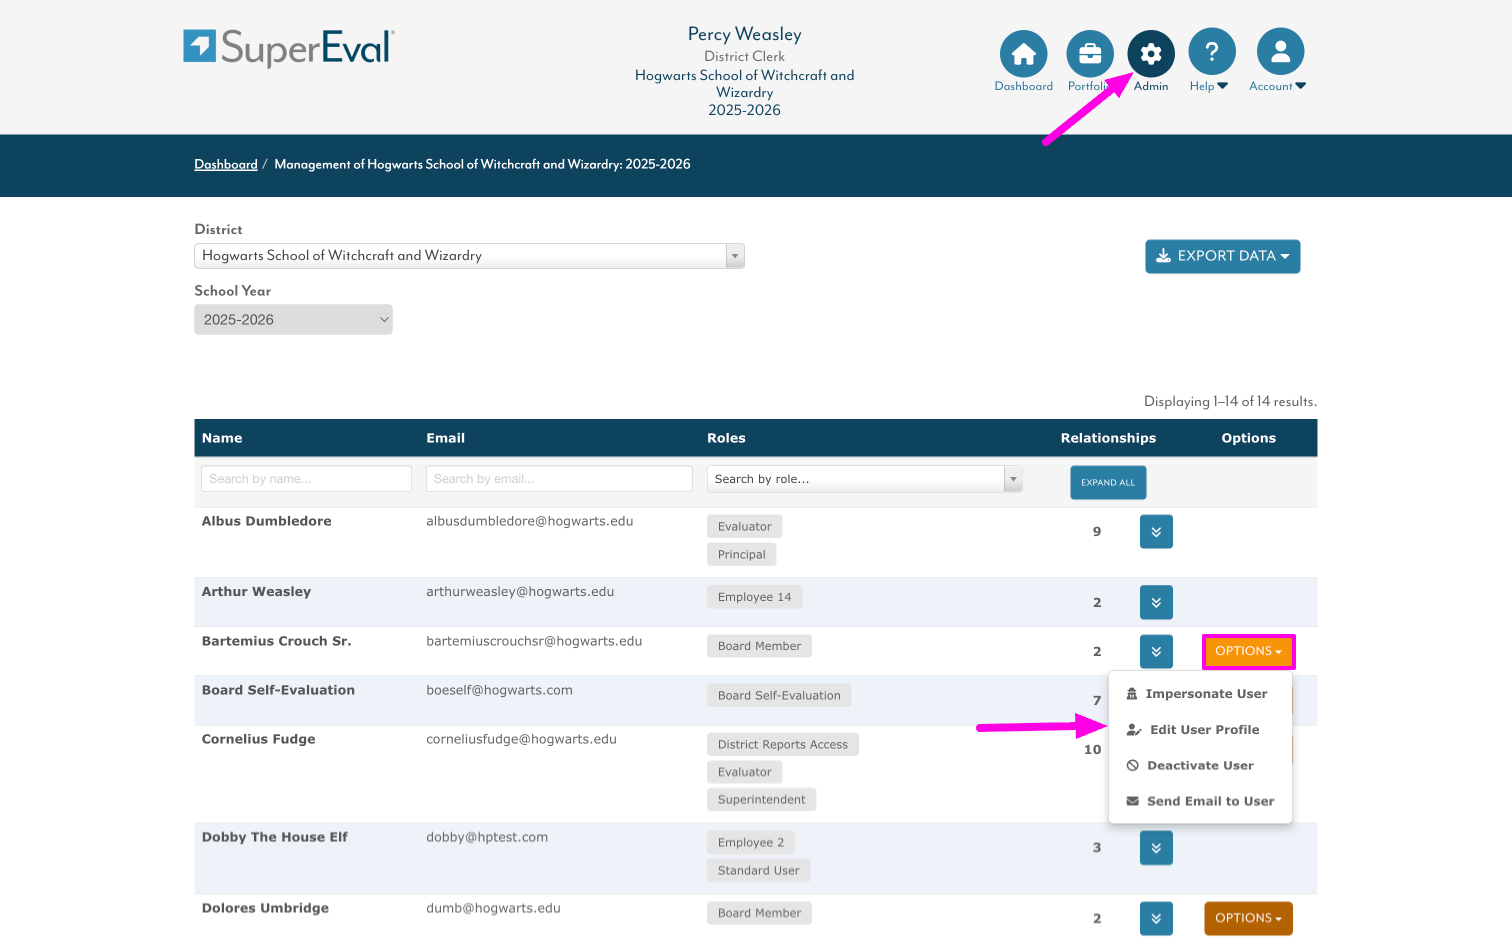Click the Expand All button
1512x942 pixels.
pos(1108,482)
